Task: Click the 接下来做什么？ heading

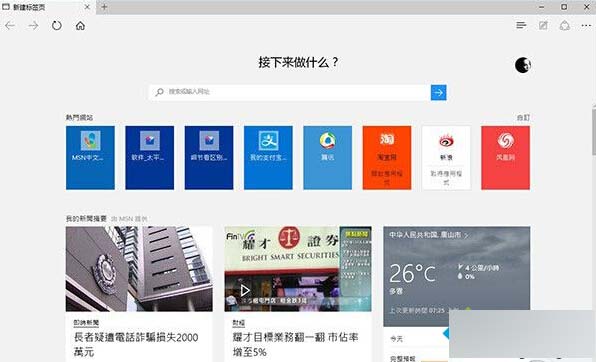Action: [298, 62]
